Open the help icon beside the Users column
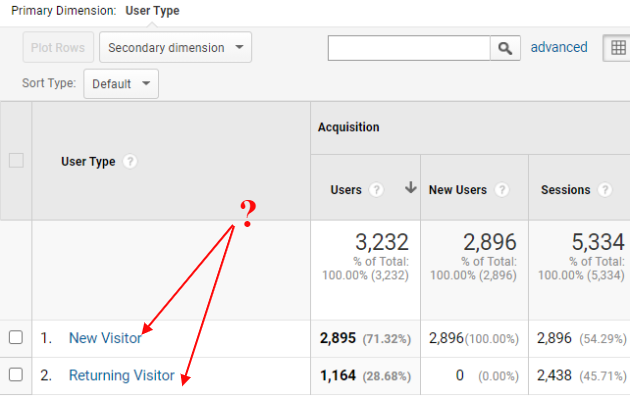 pyautogui.click(x=376, y=190)
